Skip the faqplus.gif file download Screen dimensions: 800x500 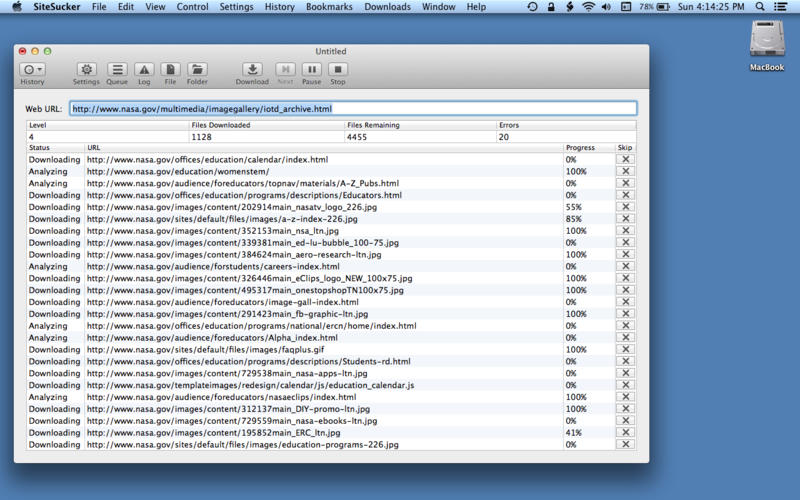pos(625,350)
